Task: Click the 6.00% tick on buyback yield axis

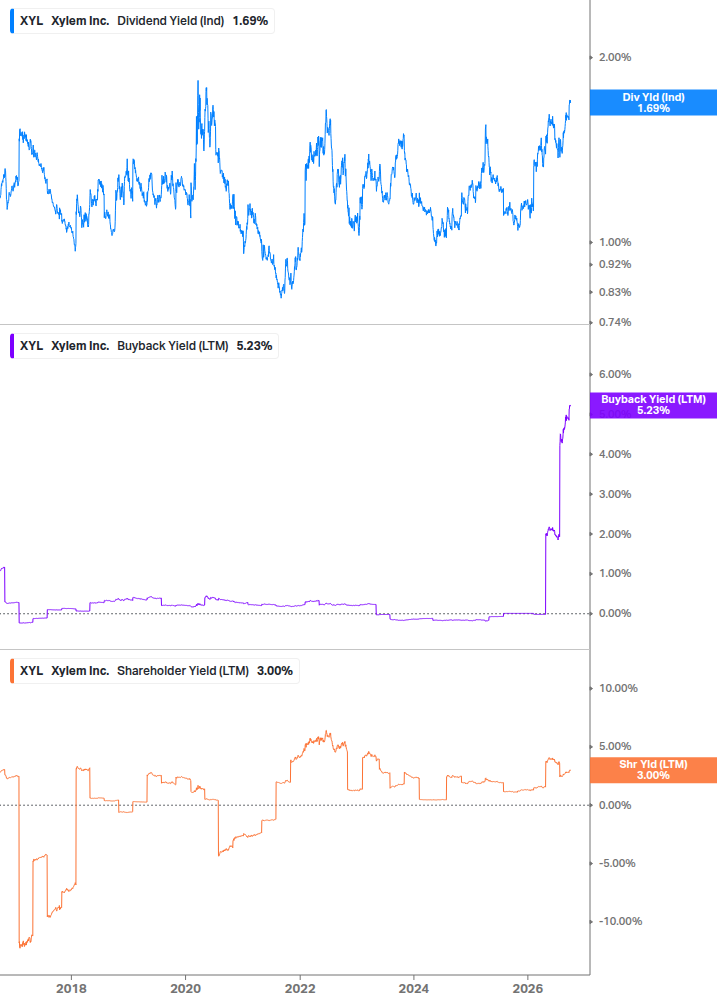Action: [x=614, y=374]
